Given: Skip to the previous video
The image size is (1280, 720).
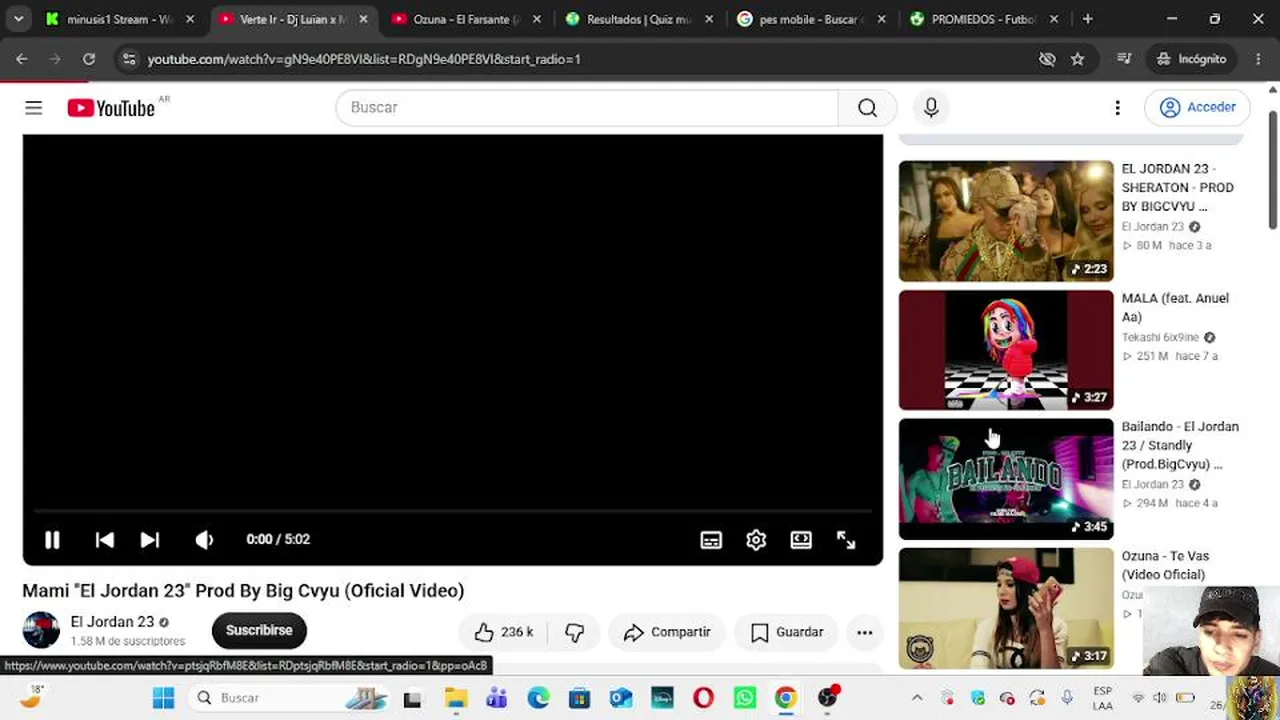Looking at the screenshot, I should pyautogui.click(x=104, y=540).
